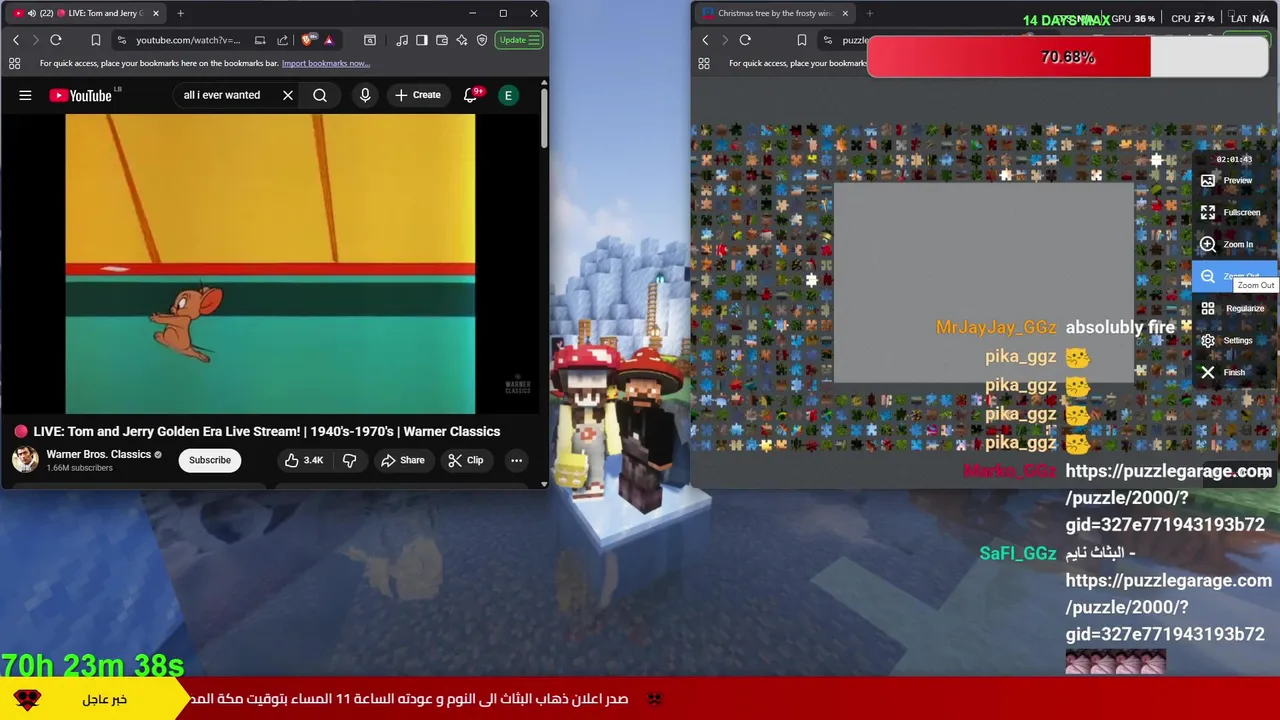
Task: Open the YouTube Create button
Action: tap(417, 95)
